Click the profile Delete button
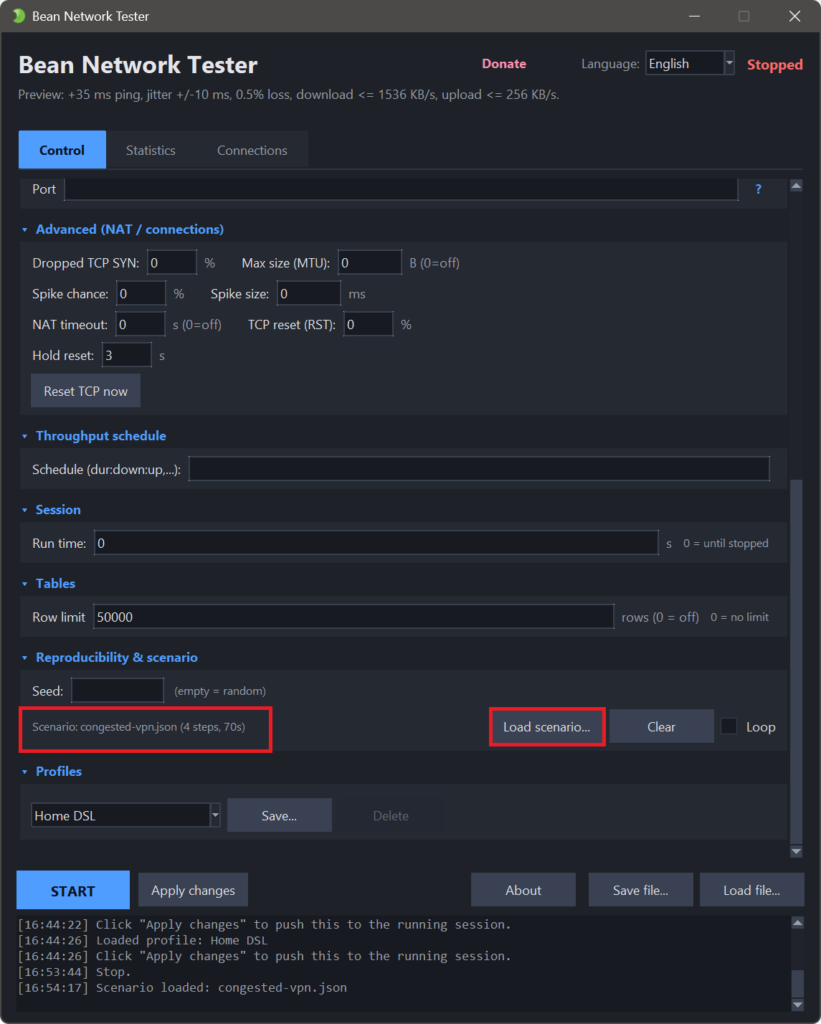Viewport: 821px width, 1024px height. [391, 815]
